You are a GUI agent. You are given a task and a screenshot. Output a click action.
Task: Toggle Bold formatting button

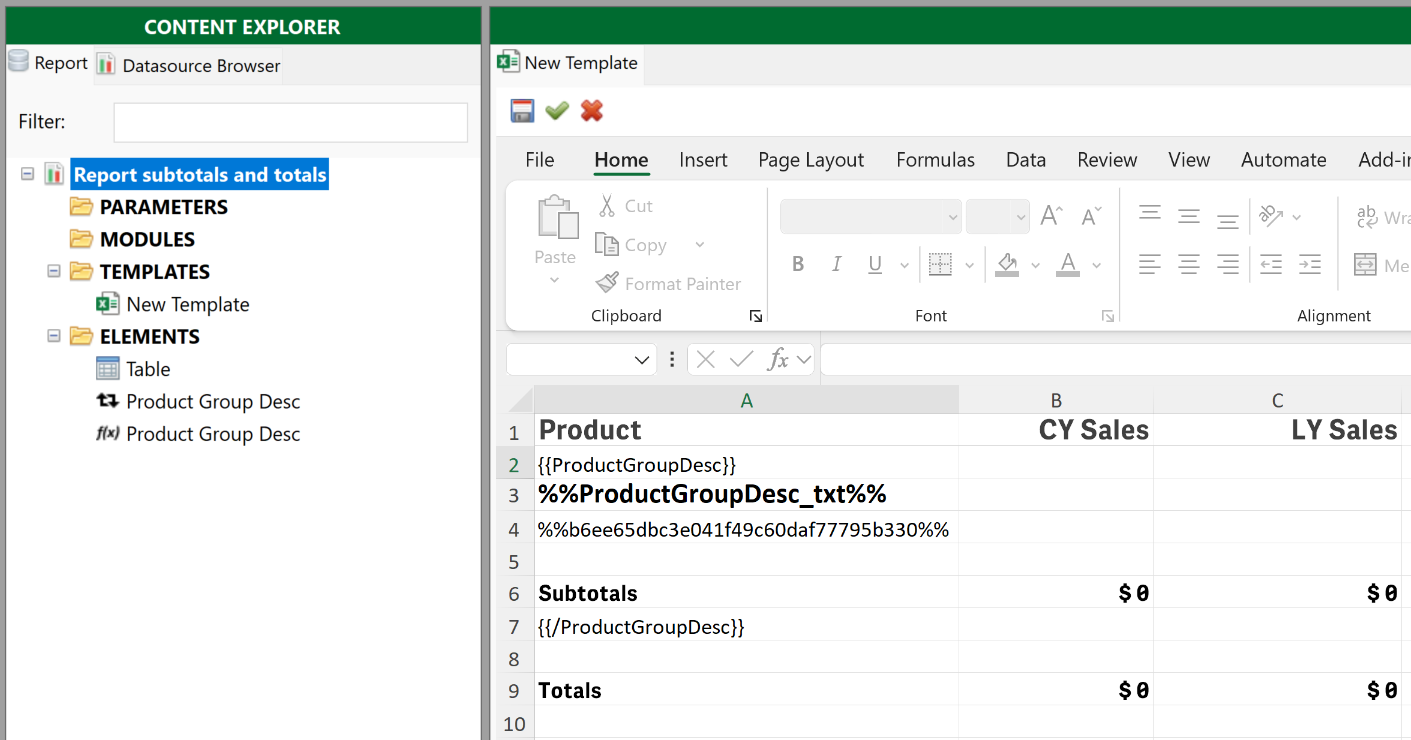tap(798, 265)
